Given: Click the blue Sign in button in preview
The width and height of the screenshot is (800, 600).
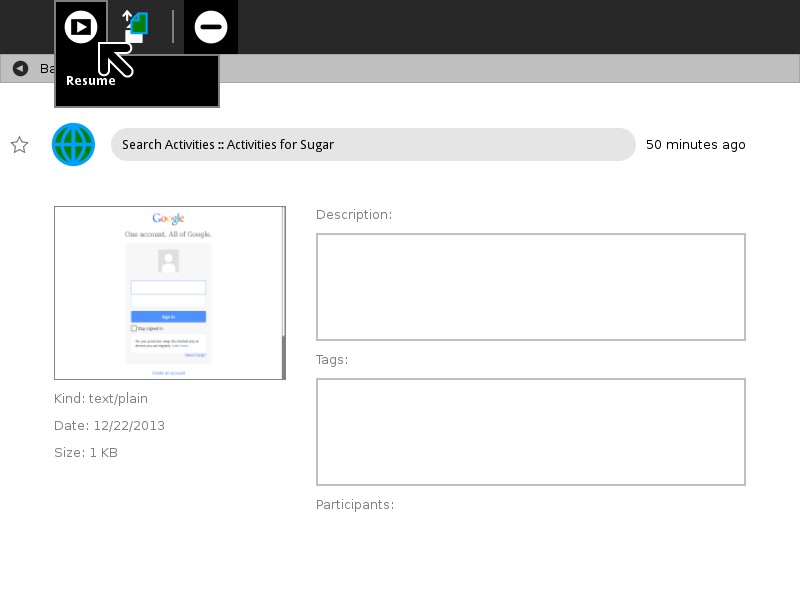Looking at the screenshot, I should [168, 316].
